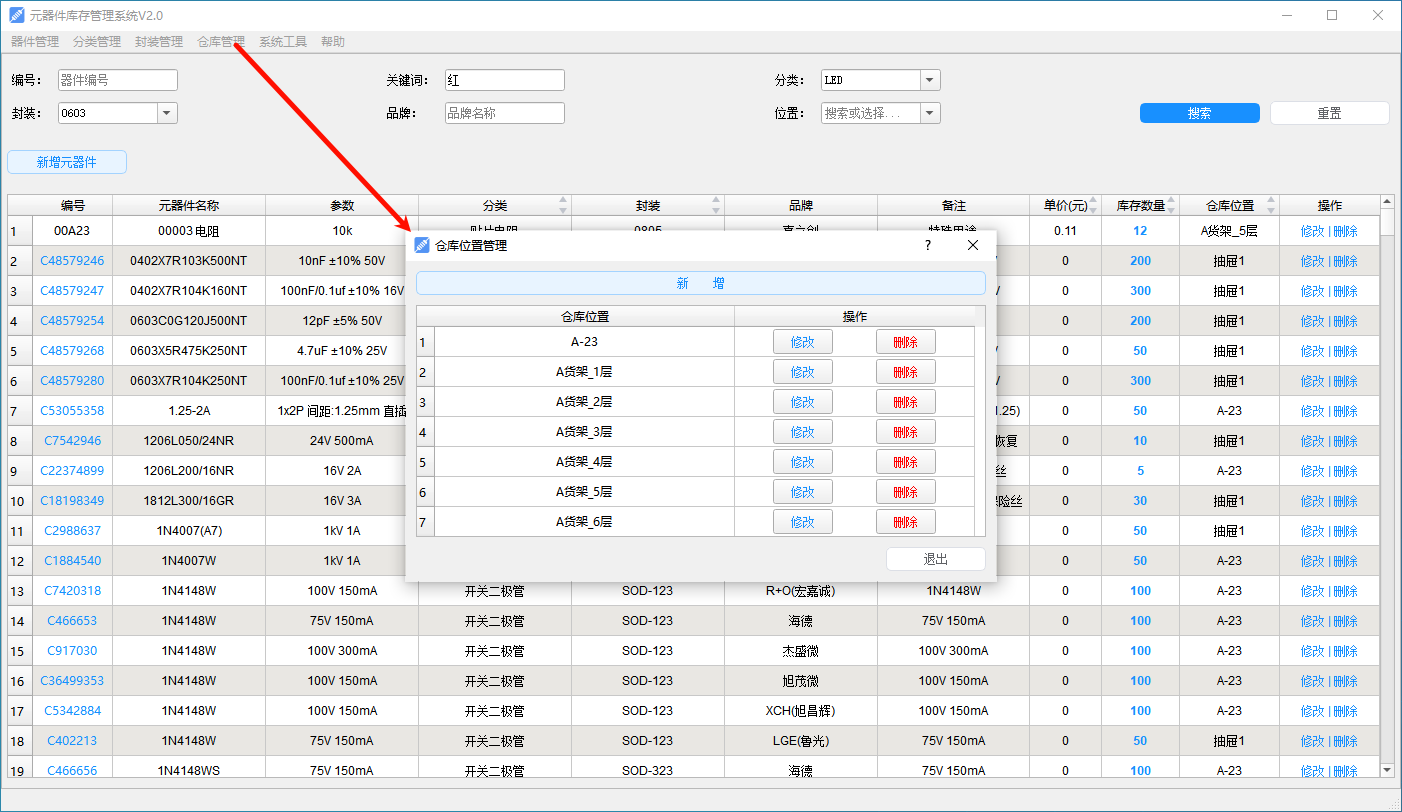Click 修改 for A货架_2层

803,402
